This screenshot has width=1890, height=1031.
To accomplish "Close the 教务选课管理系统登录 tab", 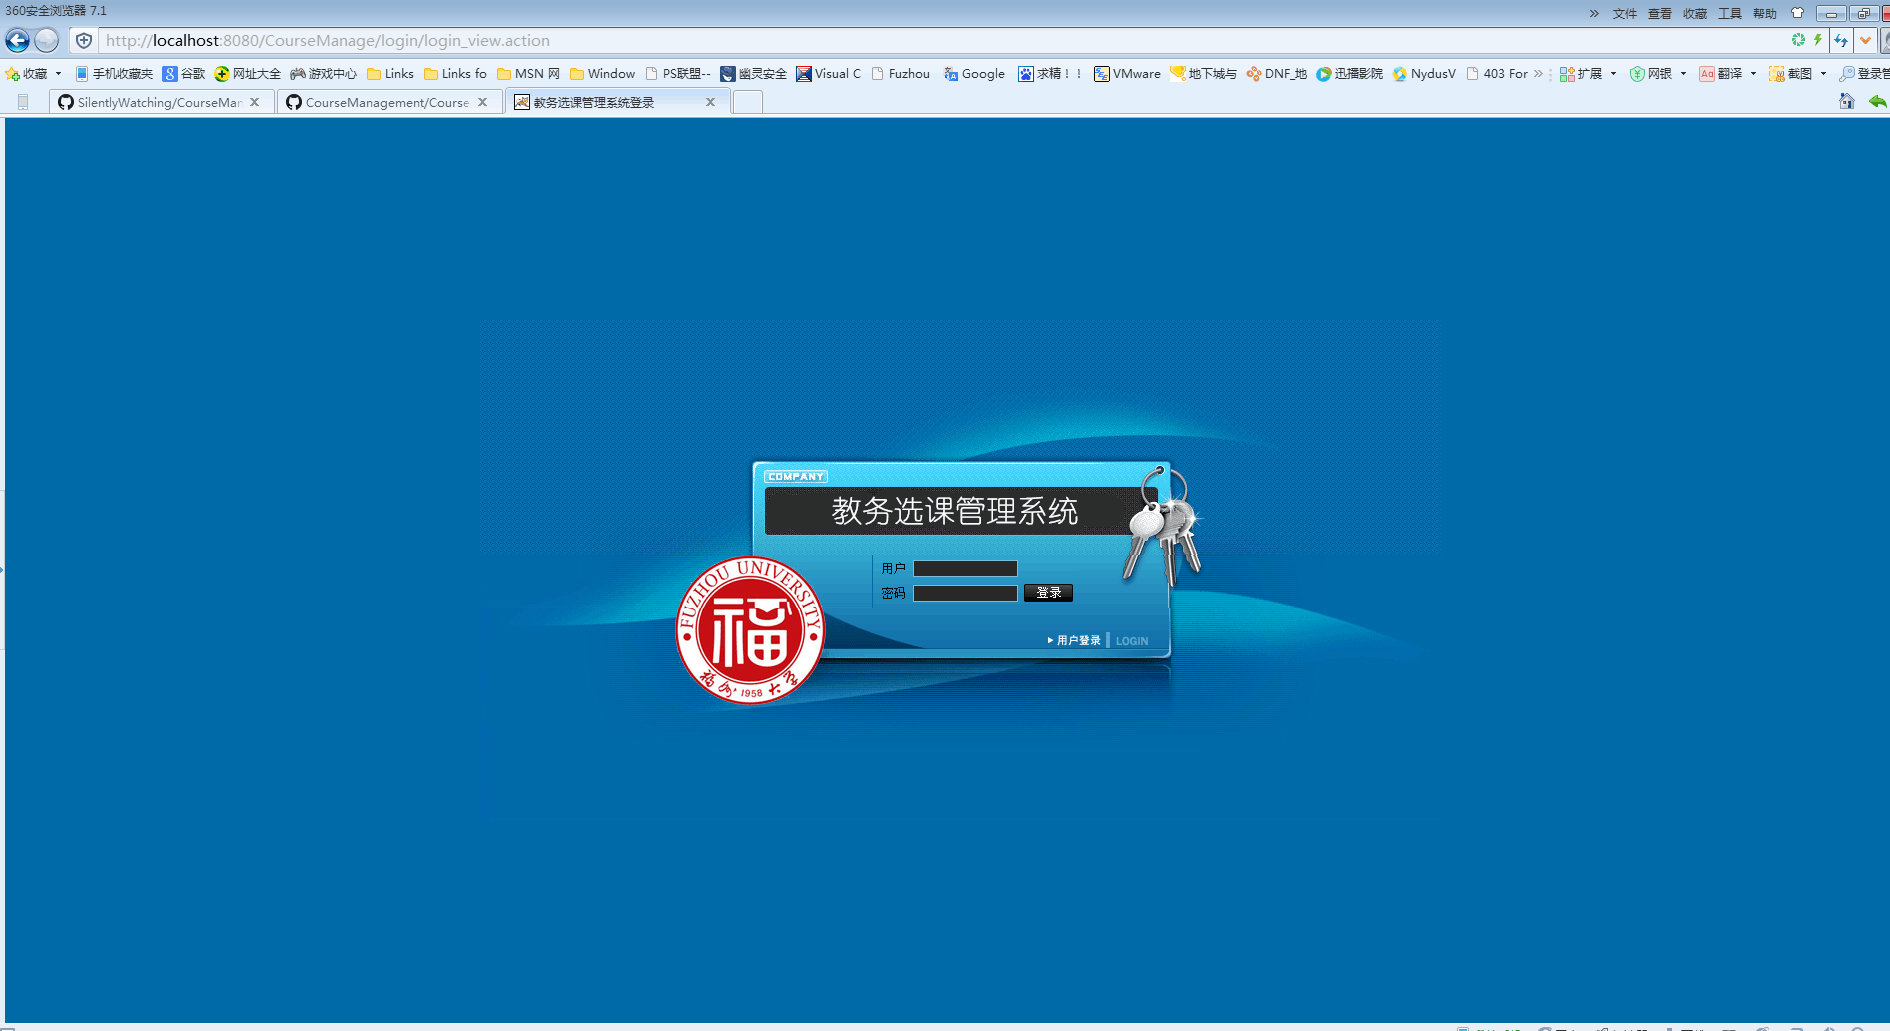I will coord(711,102).
